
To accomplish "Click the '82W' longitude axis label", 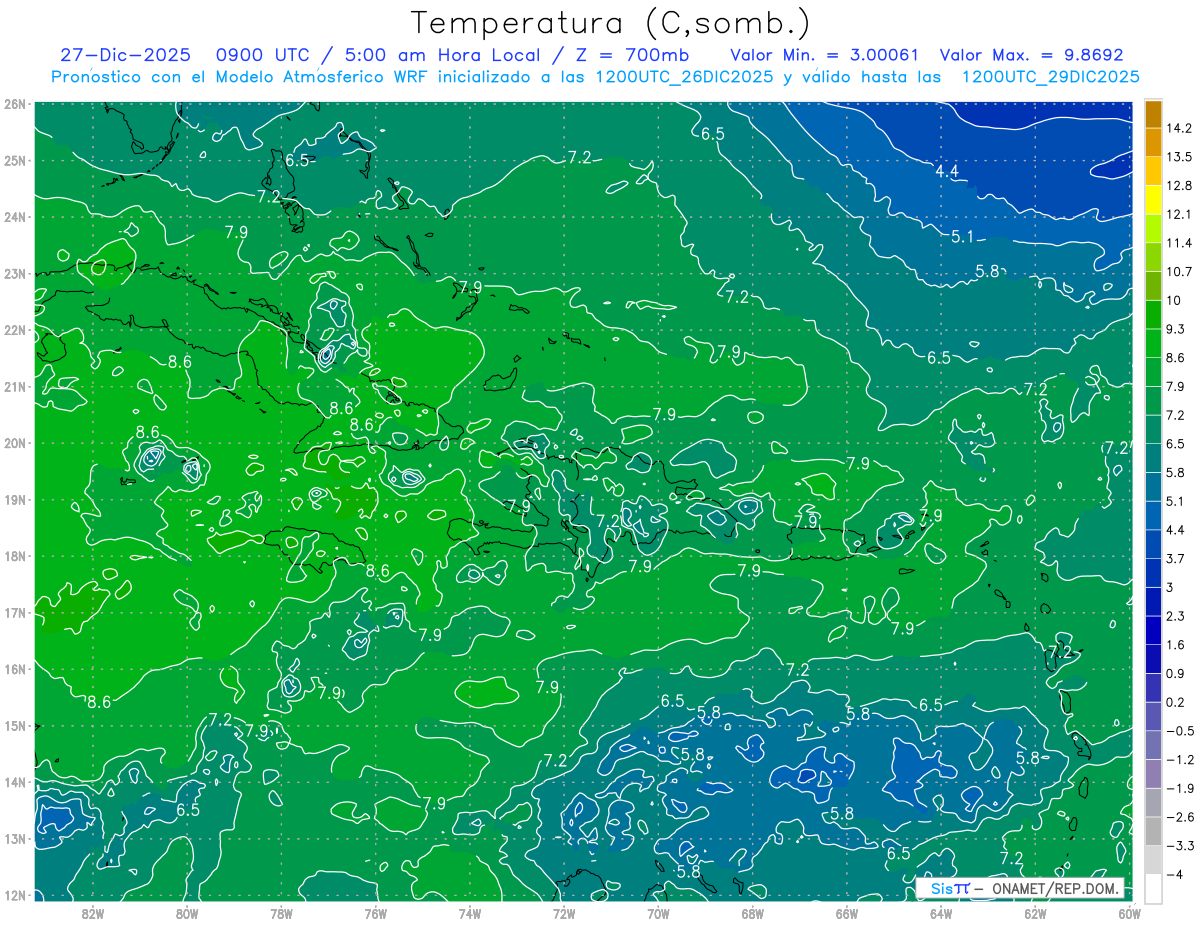I will (93, 913).
